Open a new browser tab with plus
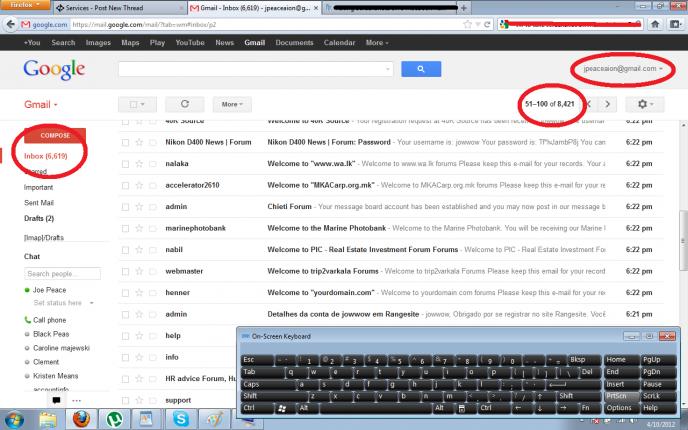The image size is (688, 430). [x=464, y=8]
